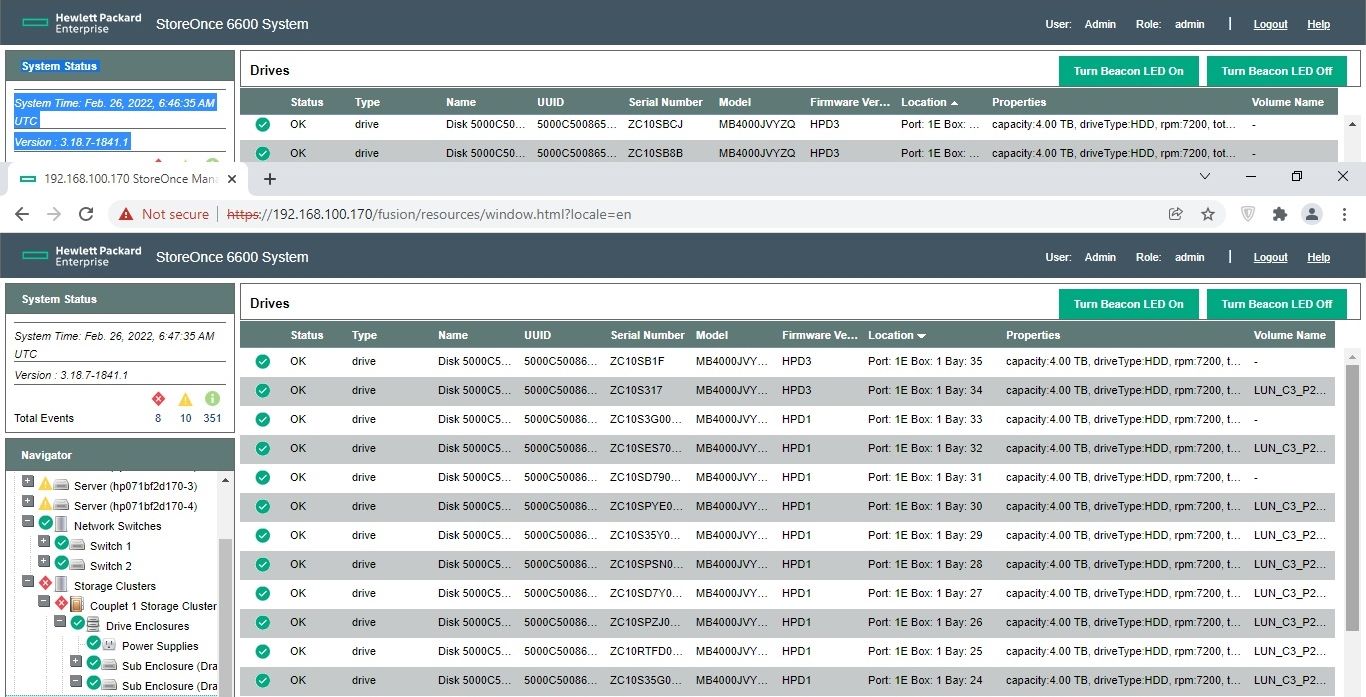Viewport: 1366px width, 697px height.
Task: Click the Drive Enclosures stack icon in Navigator
Action: (x=93, y=624)
